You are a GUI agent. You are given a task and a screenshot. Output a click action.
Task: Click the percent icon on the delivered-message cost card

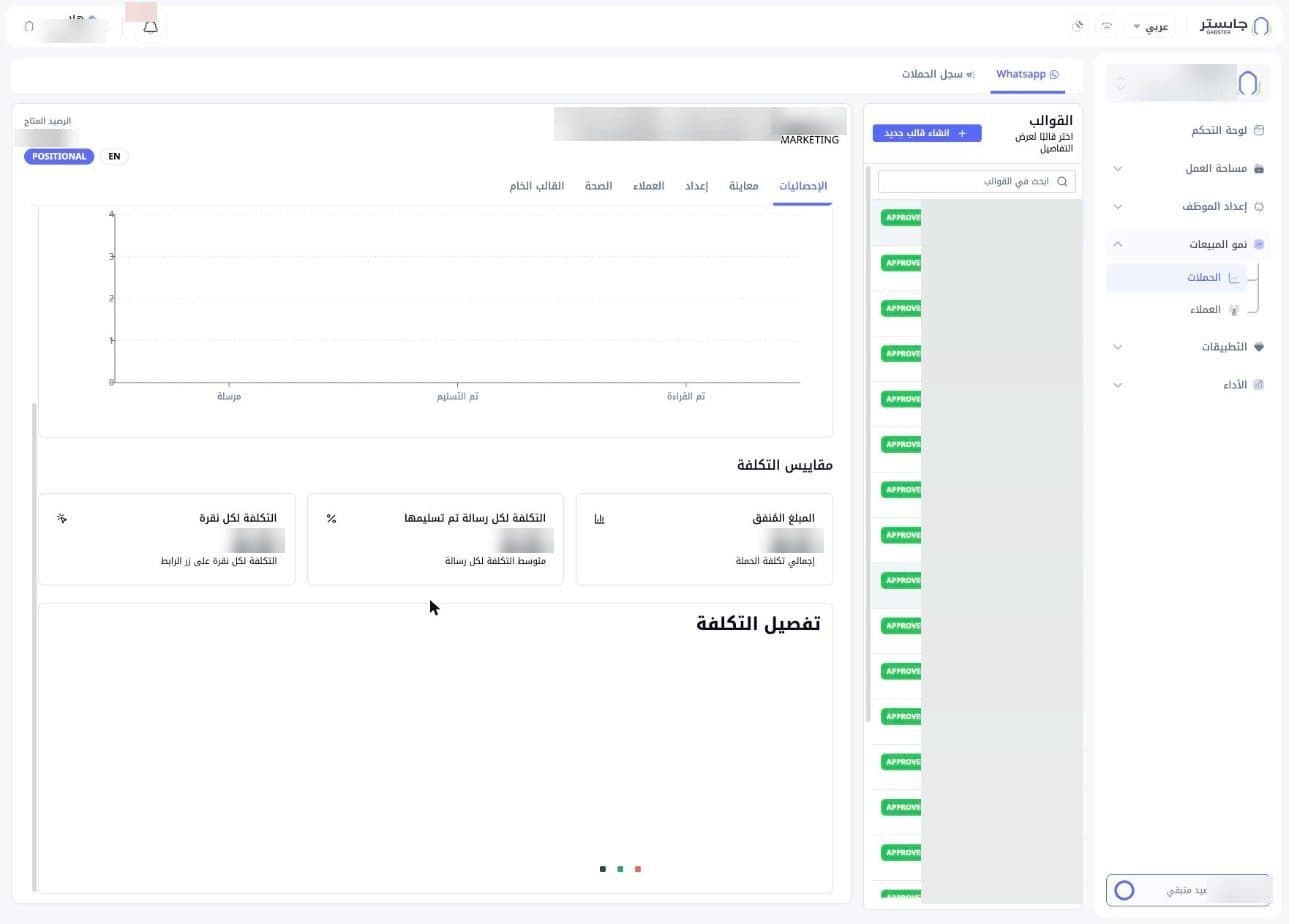click(x=331, y=518)
